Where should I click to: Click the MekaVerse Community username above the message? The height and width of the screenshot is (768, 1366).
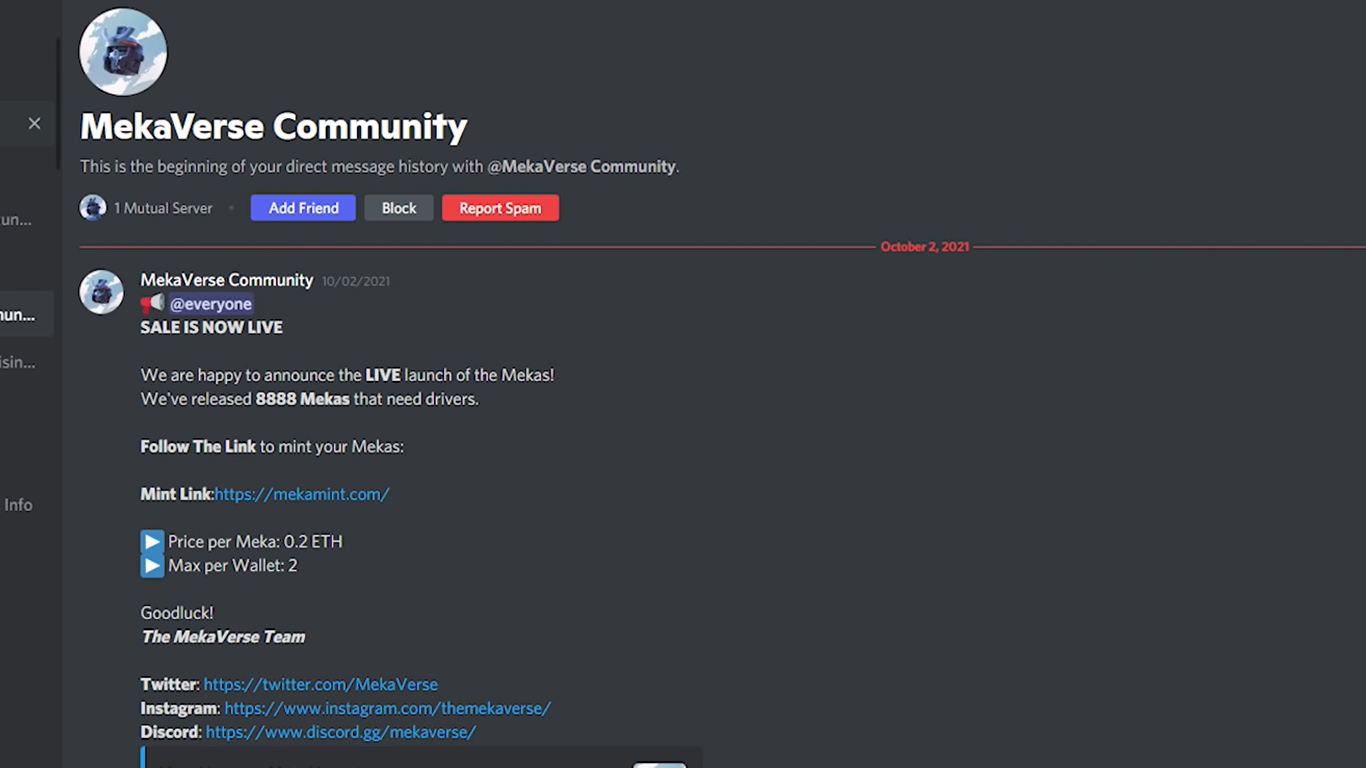[226, 280]
